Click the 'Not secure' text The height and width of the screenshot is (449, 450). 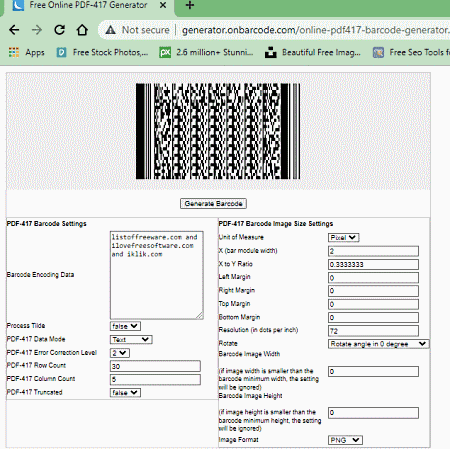click(146, 30)
